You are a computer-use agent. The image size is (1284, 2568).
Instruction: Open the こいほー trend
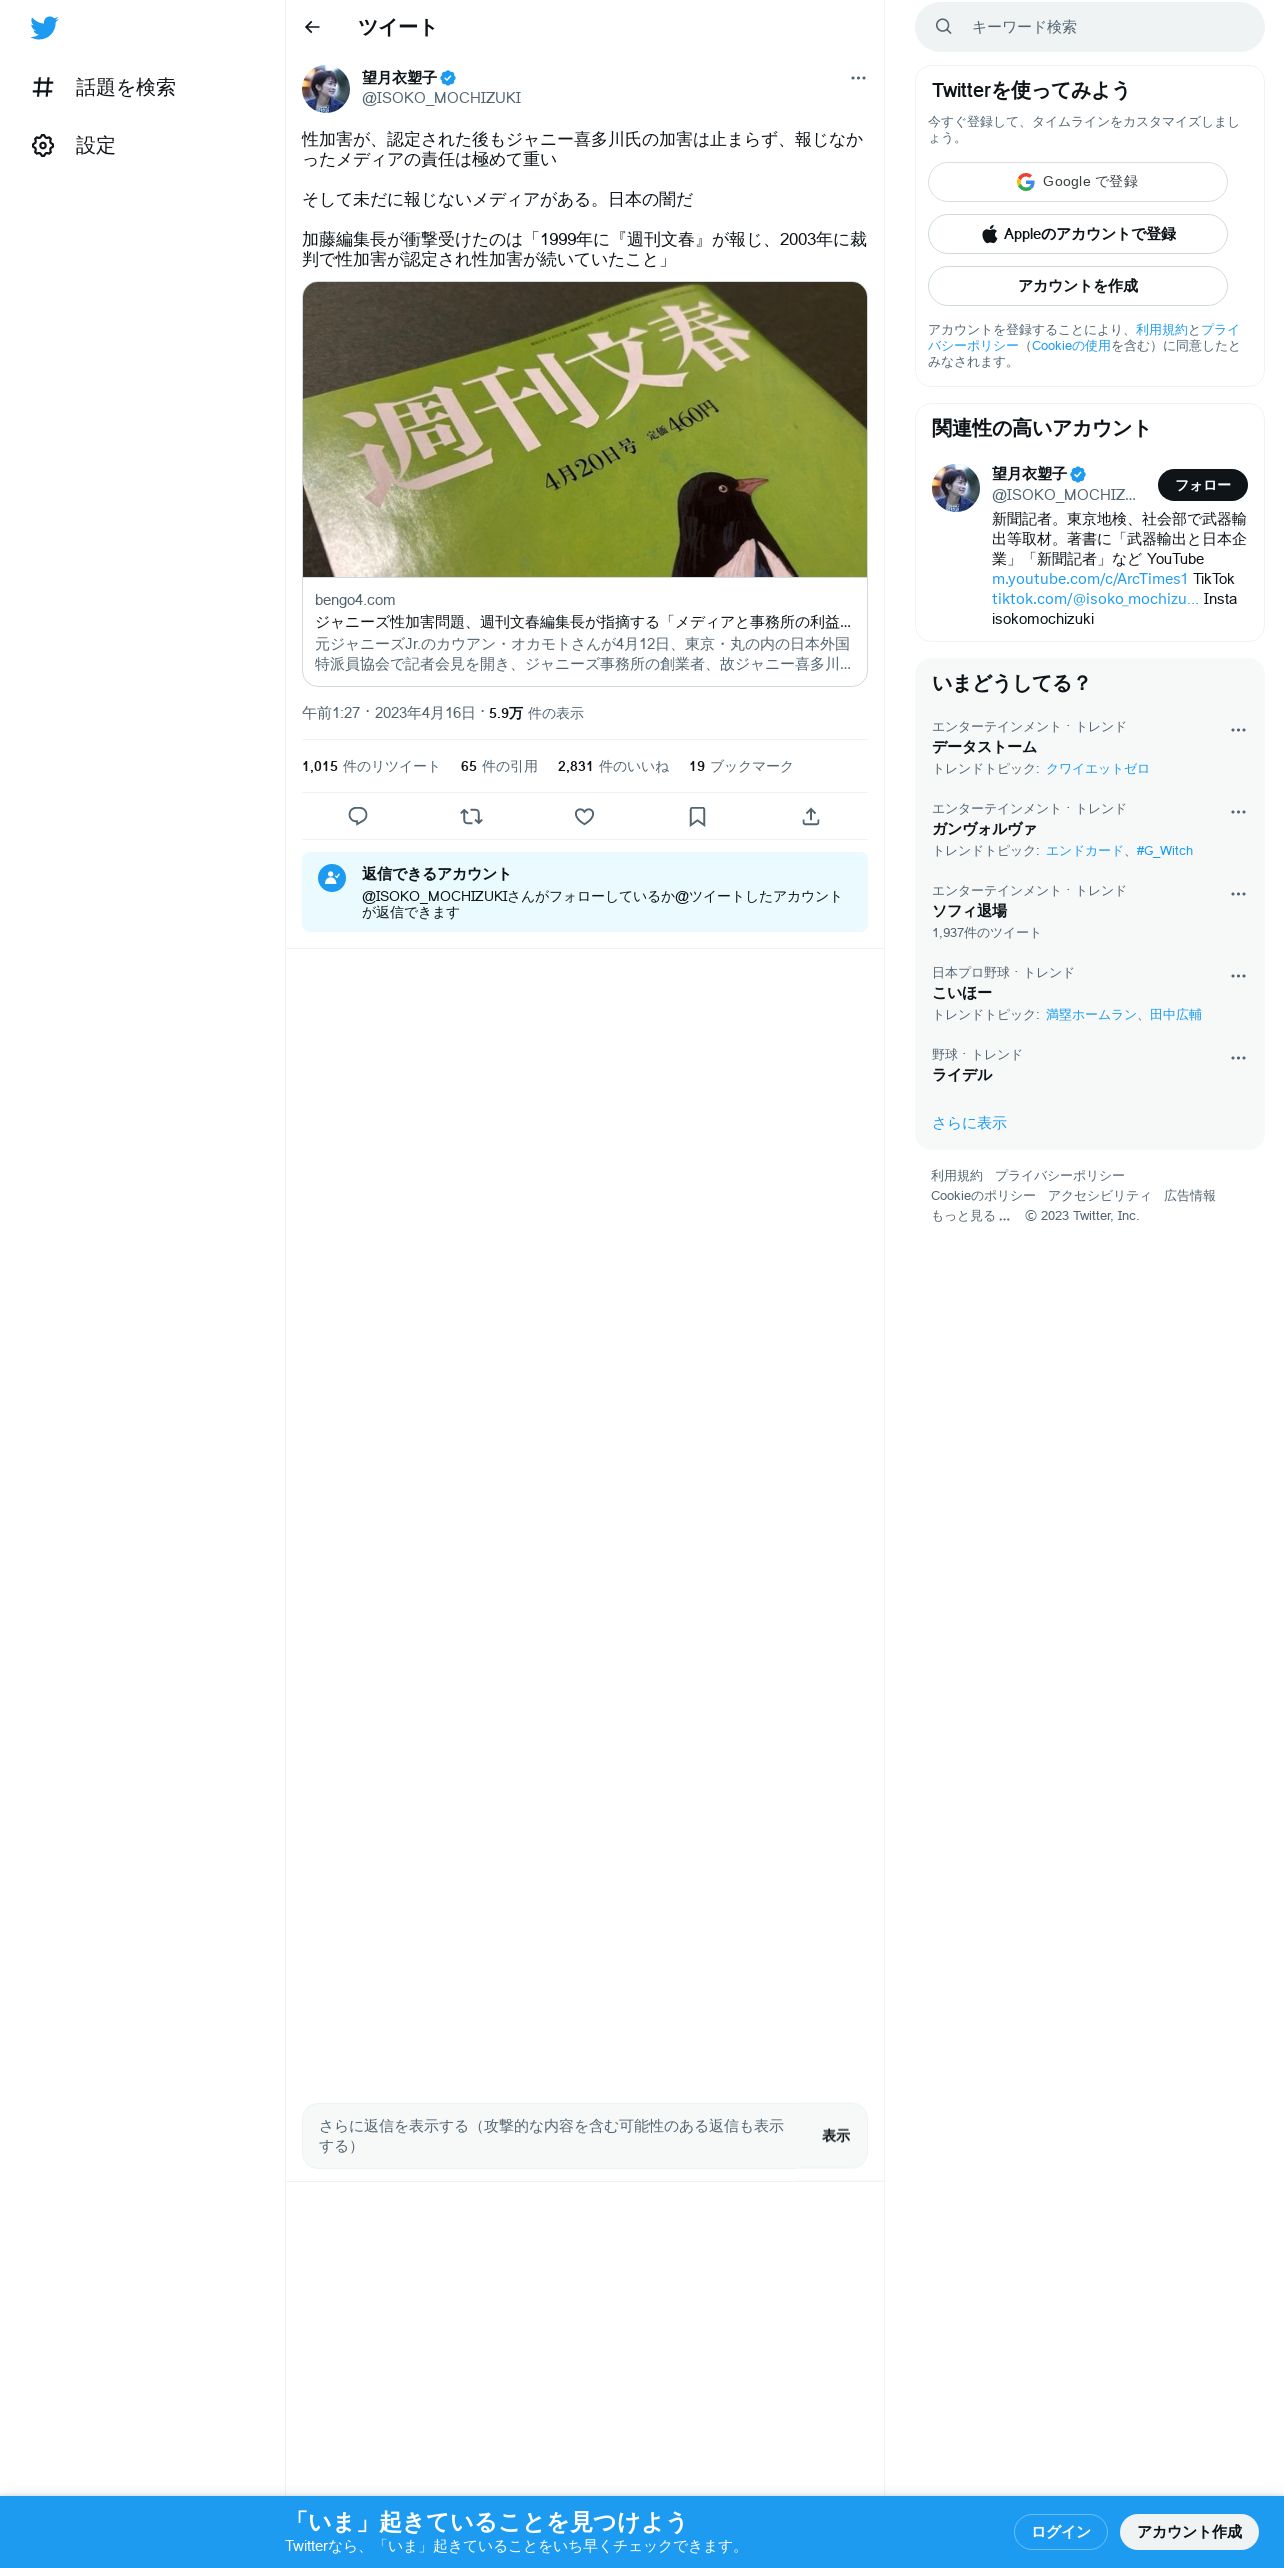tap(962, 993)
